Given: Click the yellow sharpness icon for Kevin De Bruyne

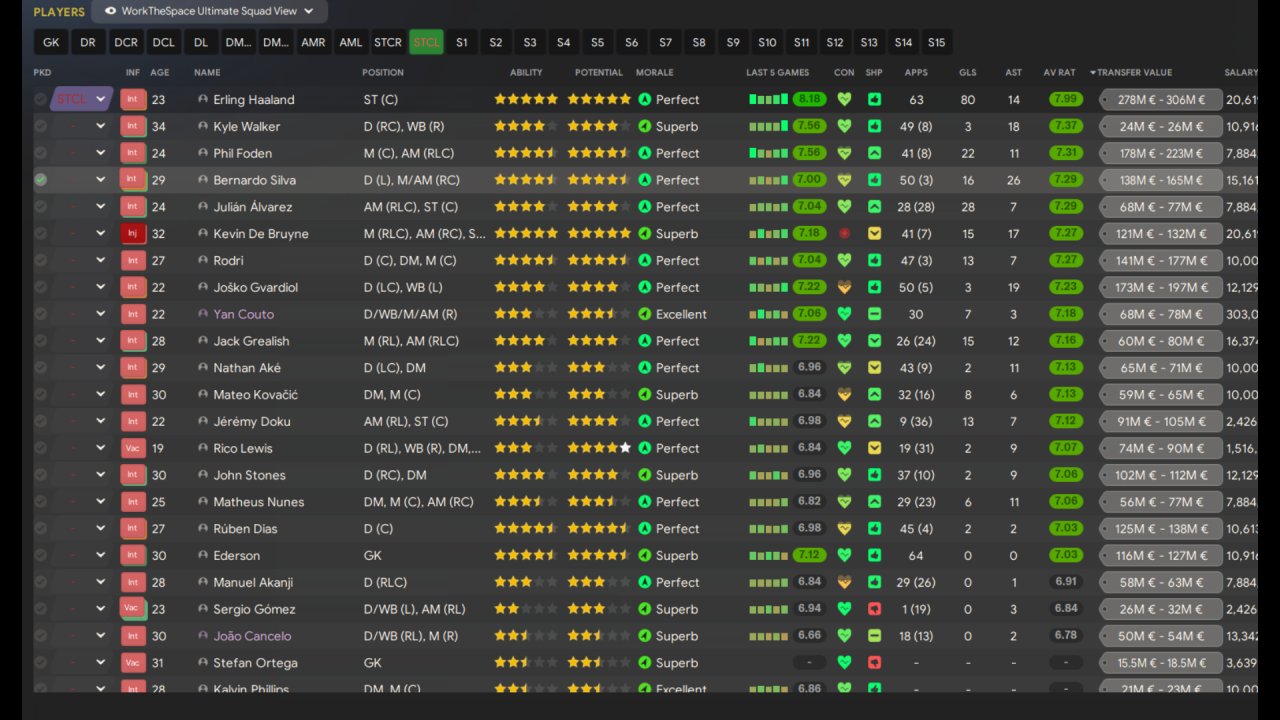Looking at the screenshot, I should pyautogui.click(x=875, y=234).
